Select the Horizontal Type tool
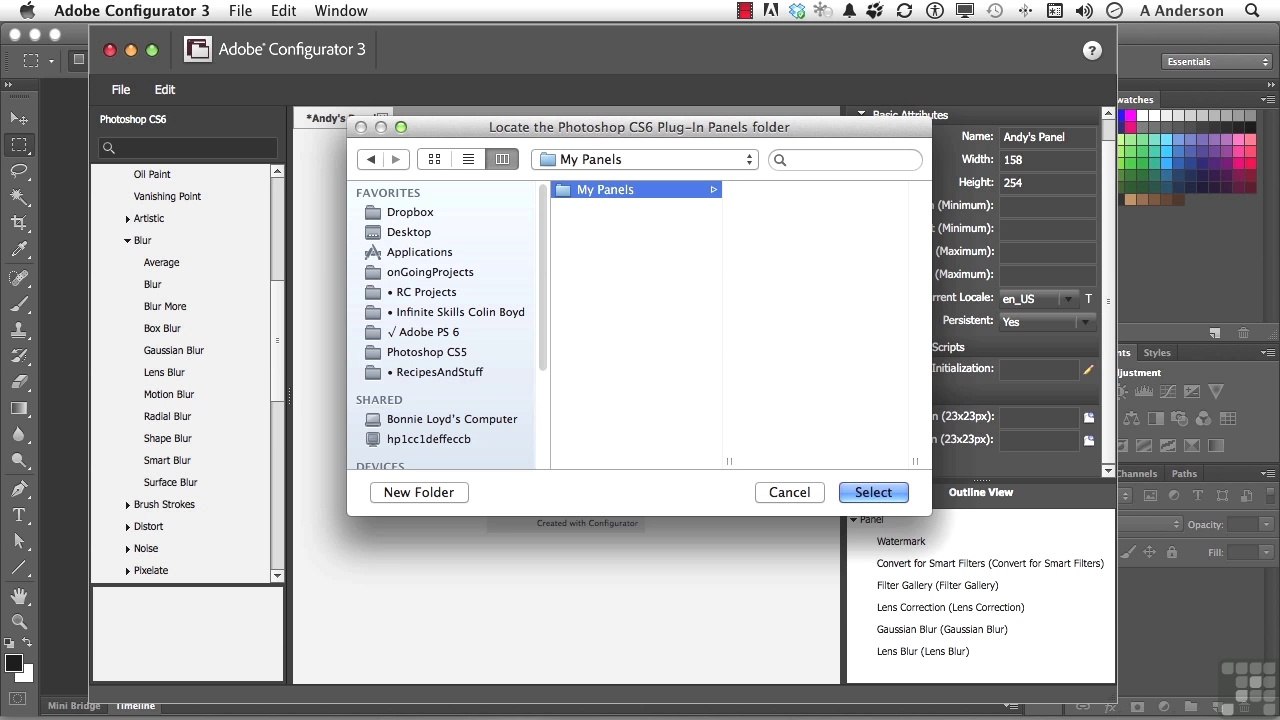This screenshot has width=1280, height=720. pos(19,515)
